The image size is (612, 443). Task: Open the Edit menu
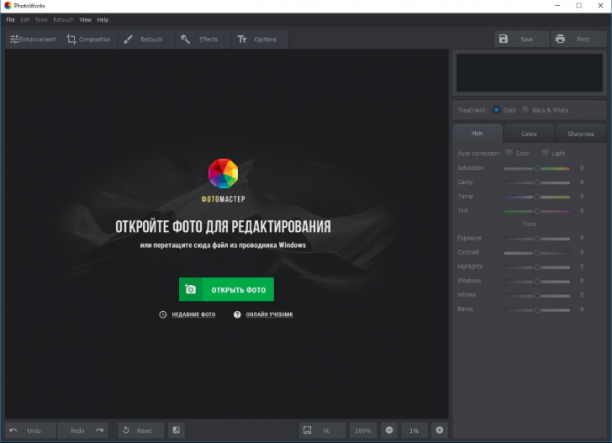coord(25,20)
